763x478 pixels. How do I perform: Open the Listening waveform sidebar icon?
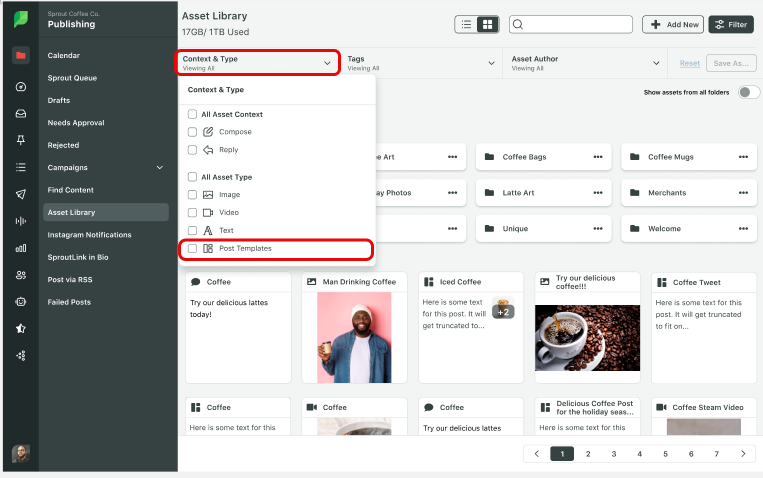click(21, 221)
